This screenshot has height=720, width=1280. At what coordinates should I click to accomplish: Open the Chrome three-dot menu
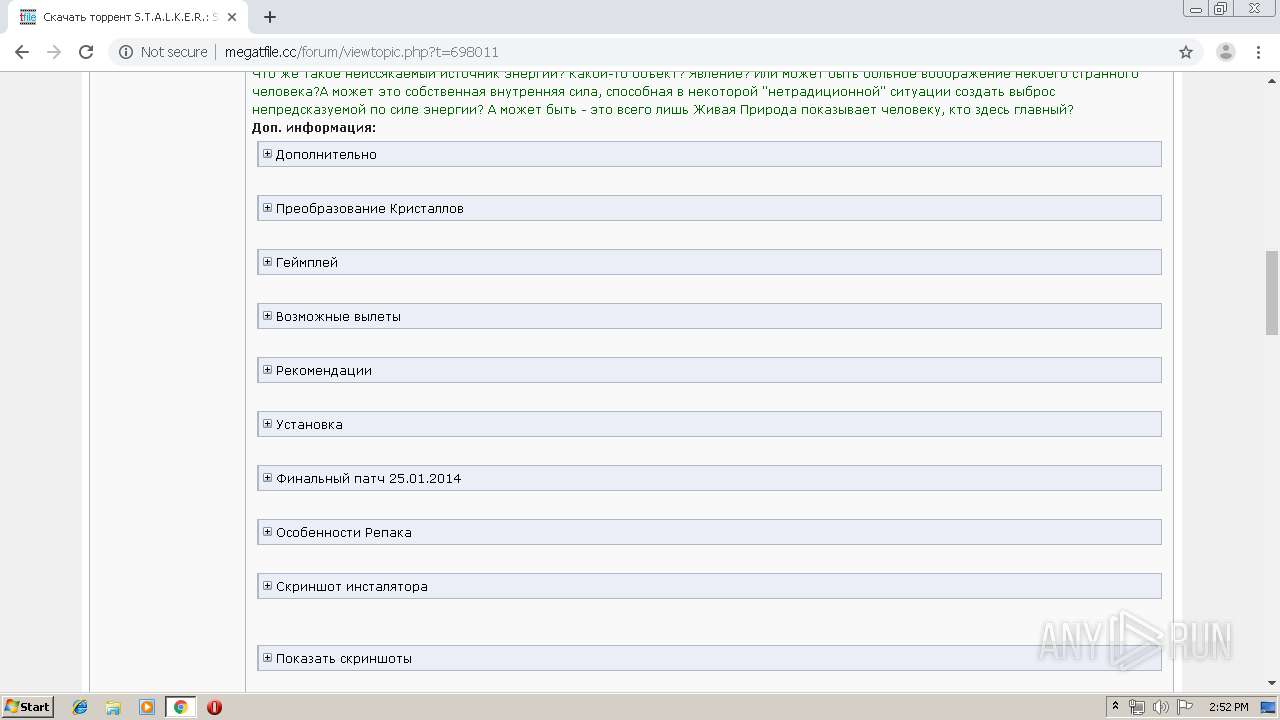pos(1259,52)
